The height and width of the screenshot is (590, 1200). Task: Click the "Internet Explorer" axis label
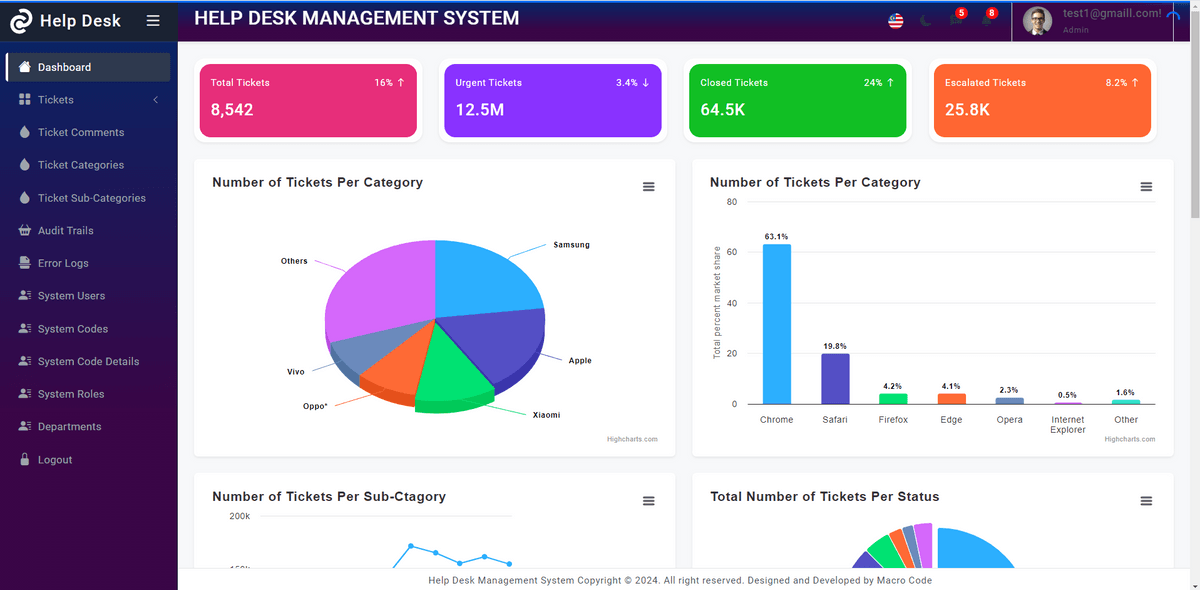point(1068,425)
